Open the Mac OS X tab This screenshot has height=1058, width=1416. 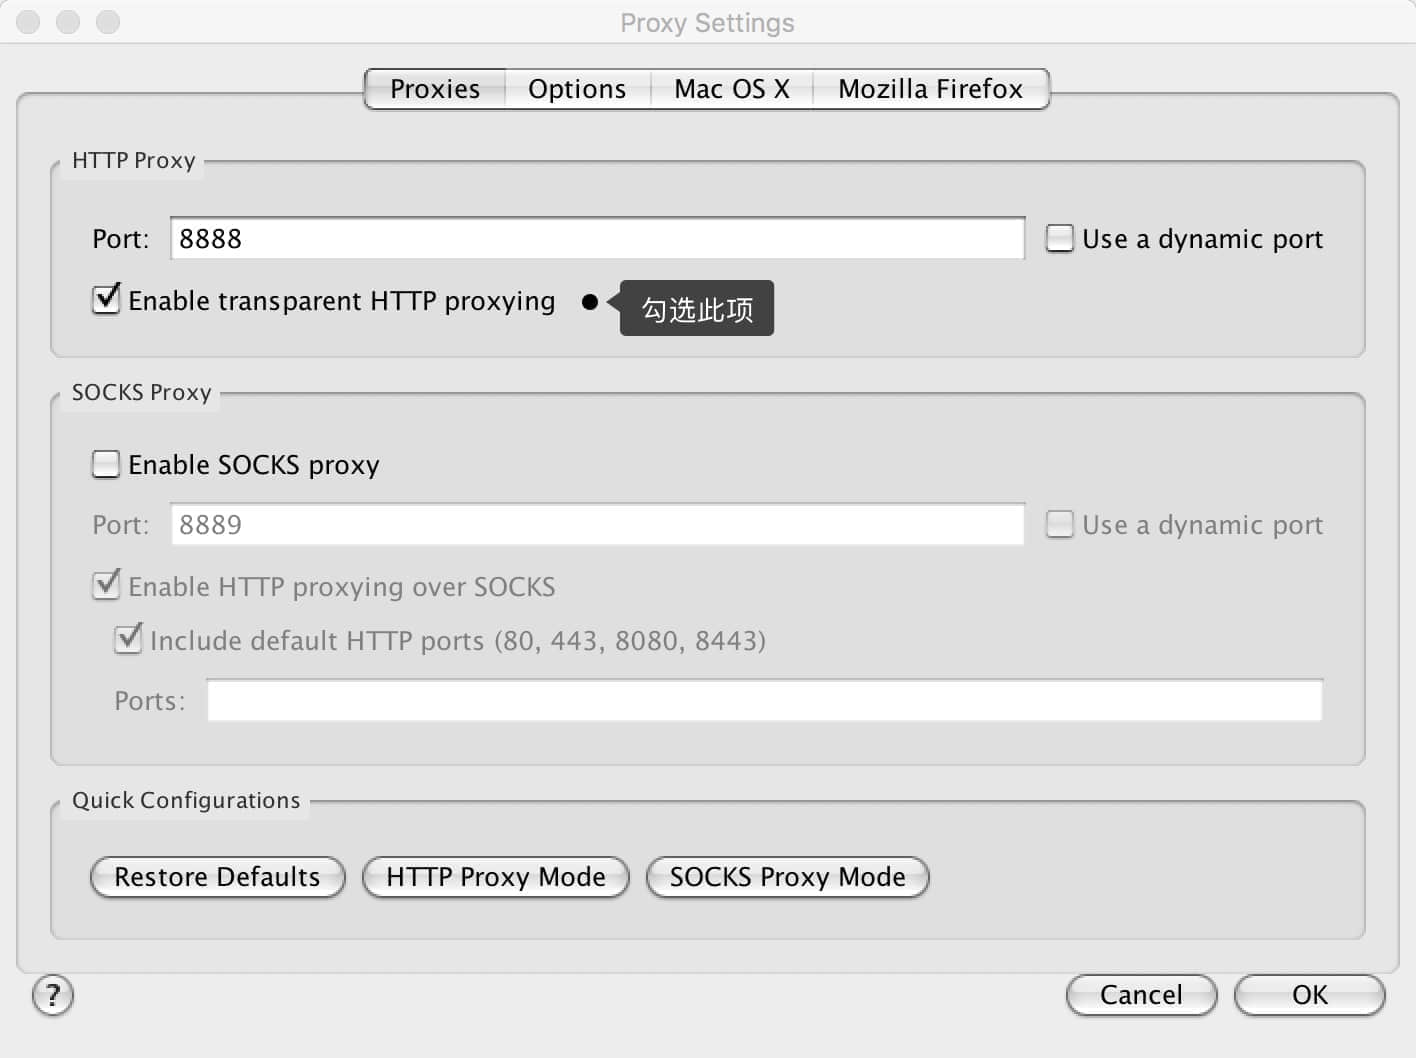click(732, 89)
